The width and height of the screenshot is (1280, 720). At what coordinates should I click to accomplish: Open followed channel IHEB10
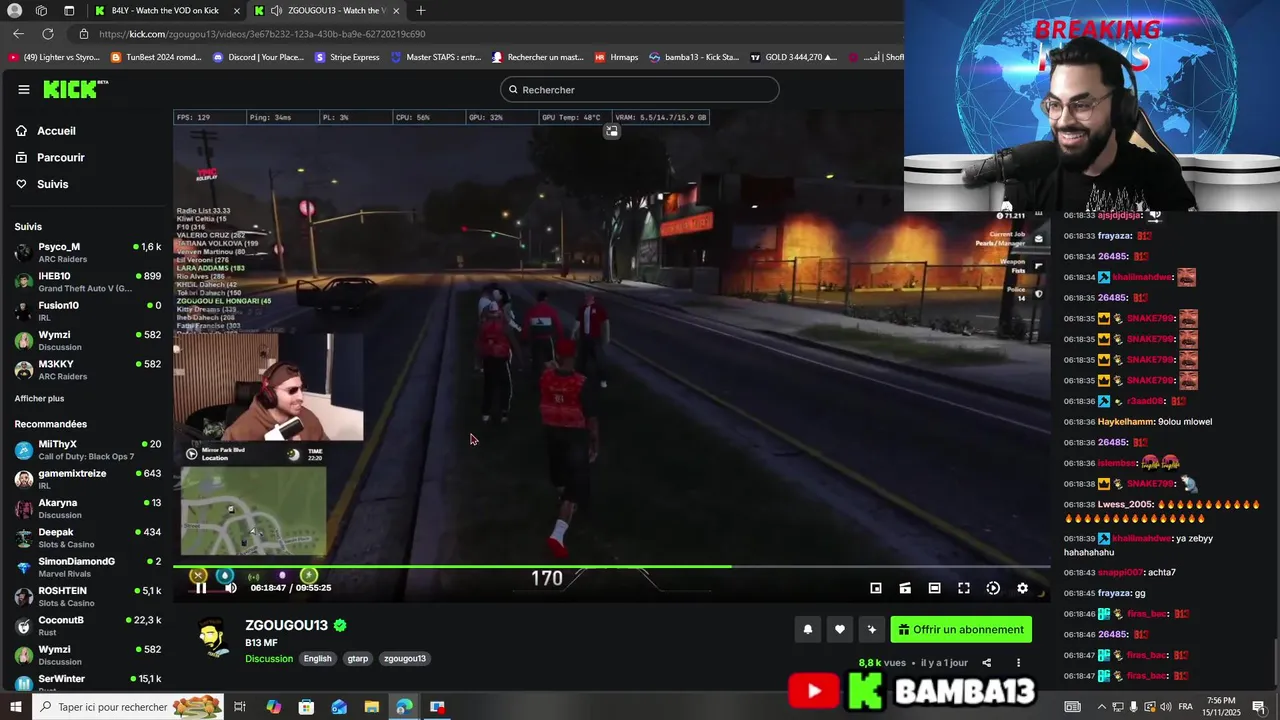pyautogui.click(x=87, y=282)
